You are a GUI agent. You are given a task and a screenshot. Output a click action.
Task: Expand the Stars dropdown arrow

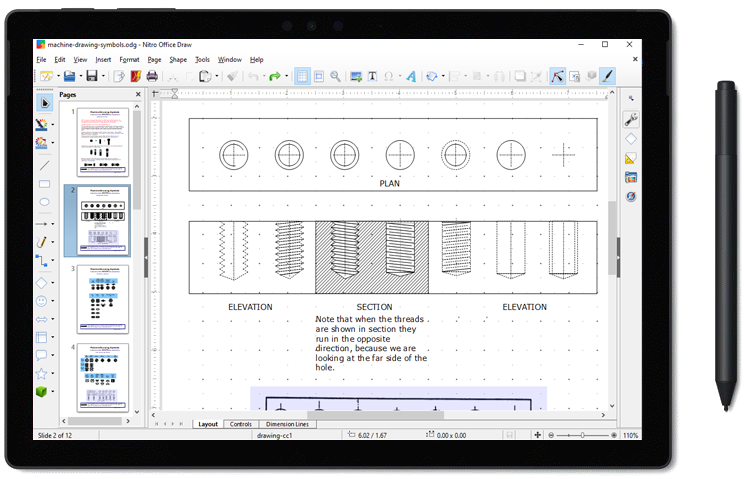tap(53, 374)
